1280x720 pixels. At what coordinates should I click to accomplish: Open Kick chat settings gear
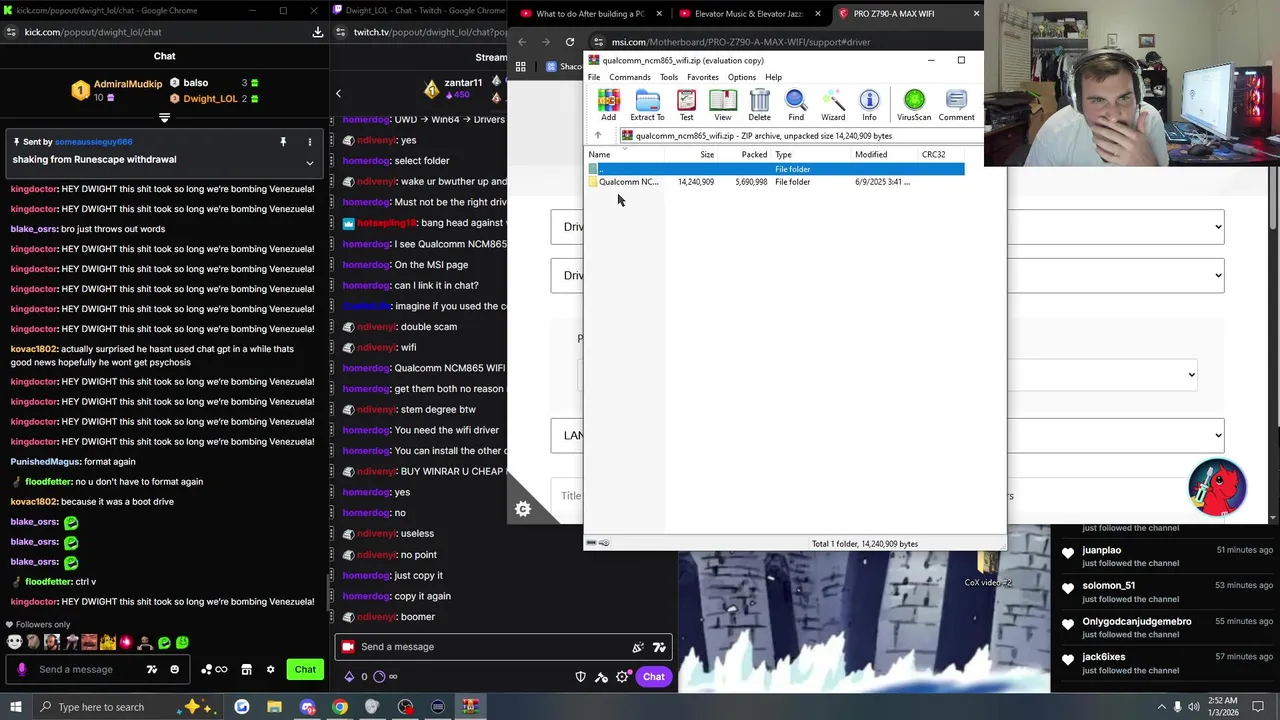tap(270, 669)
